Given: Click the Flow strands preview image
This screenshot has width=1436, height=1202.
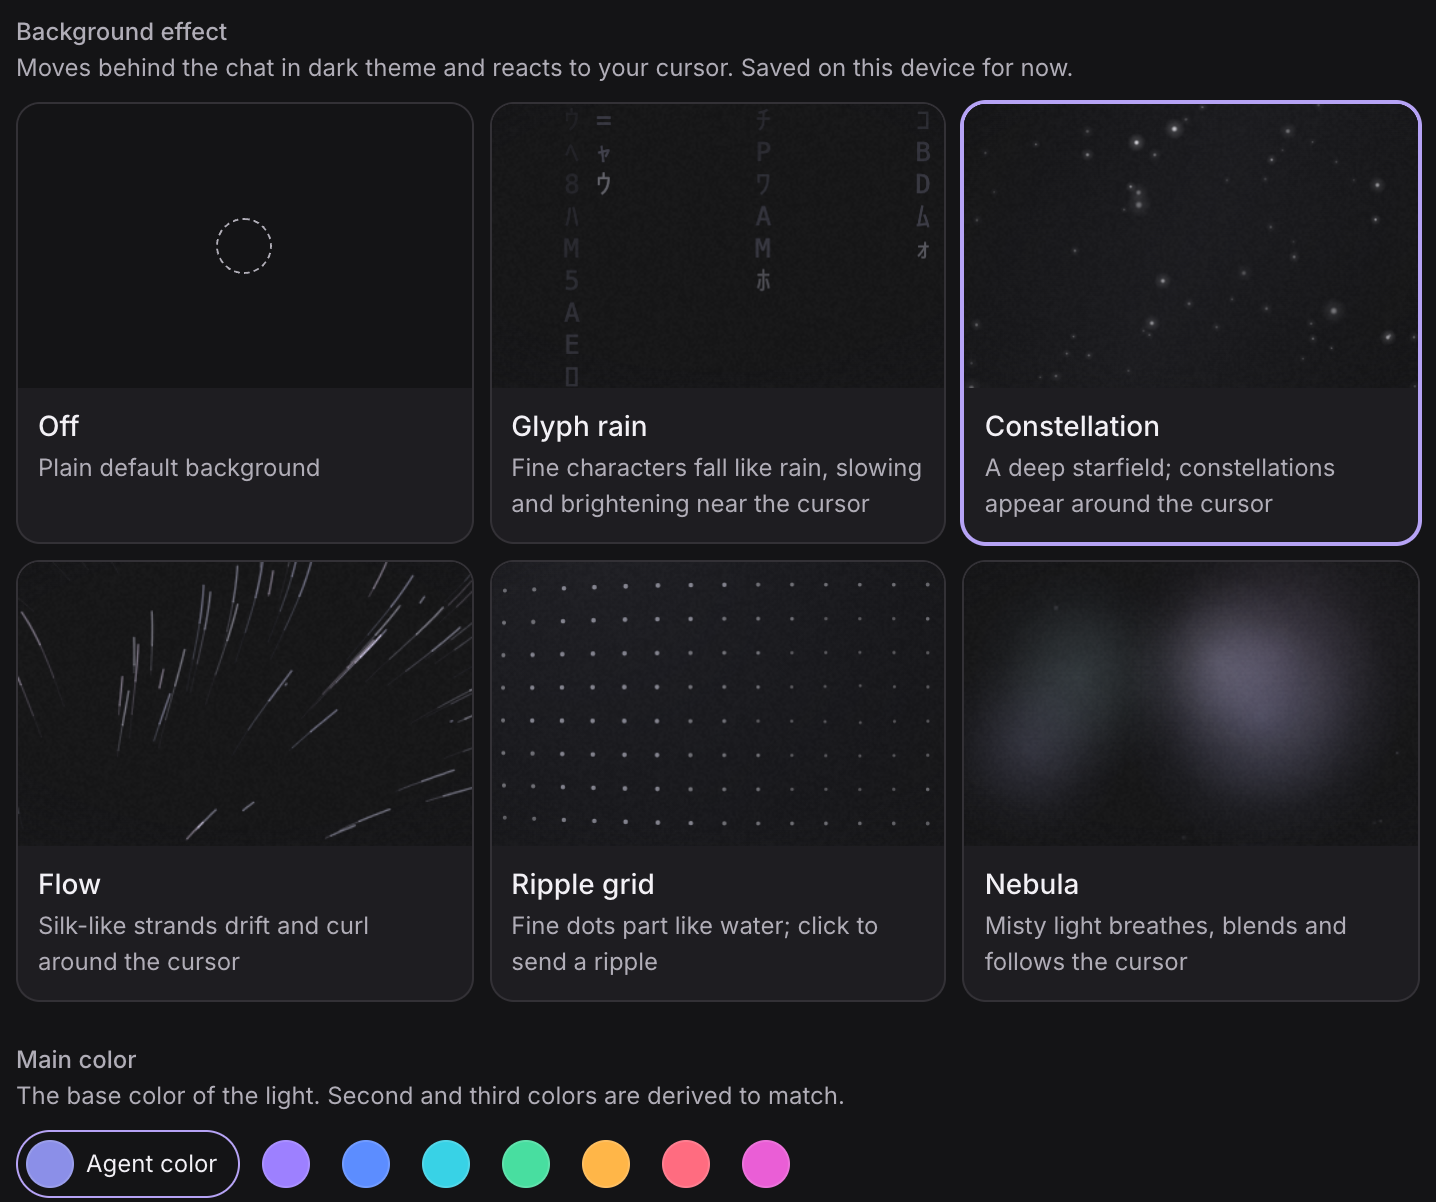Looking at the screenshot, I should pyautogui.click(x=245, y=704).
